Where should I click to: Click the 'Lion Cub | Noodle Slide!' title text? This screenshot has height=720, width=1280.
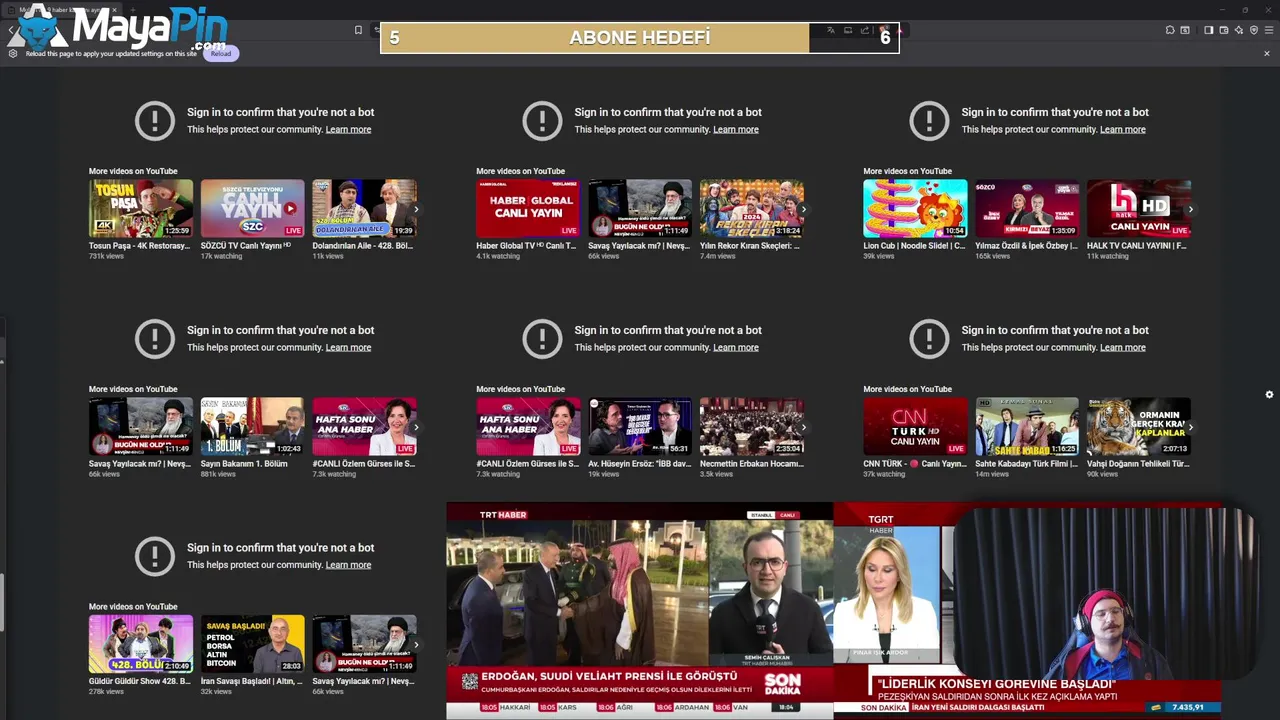coord(914,246)
